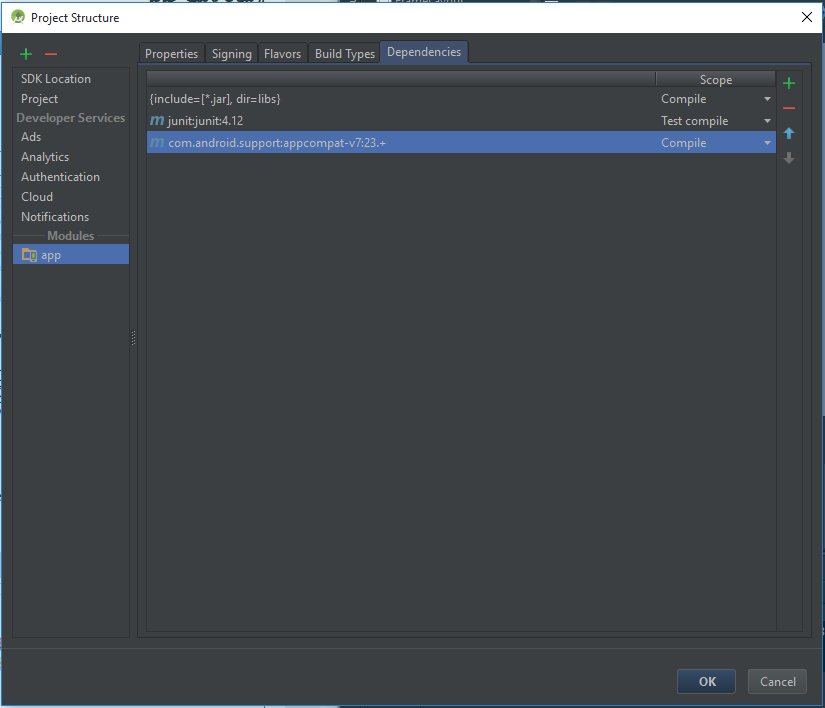
Task: Open the Flavors tab
Action: [x=283, y=54]
